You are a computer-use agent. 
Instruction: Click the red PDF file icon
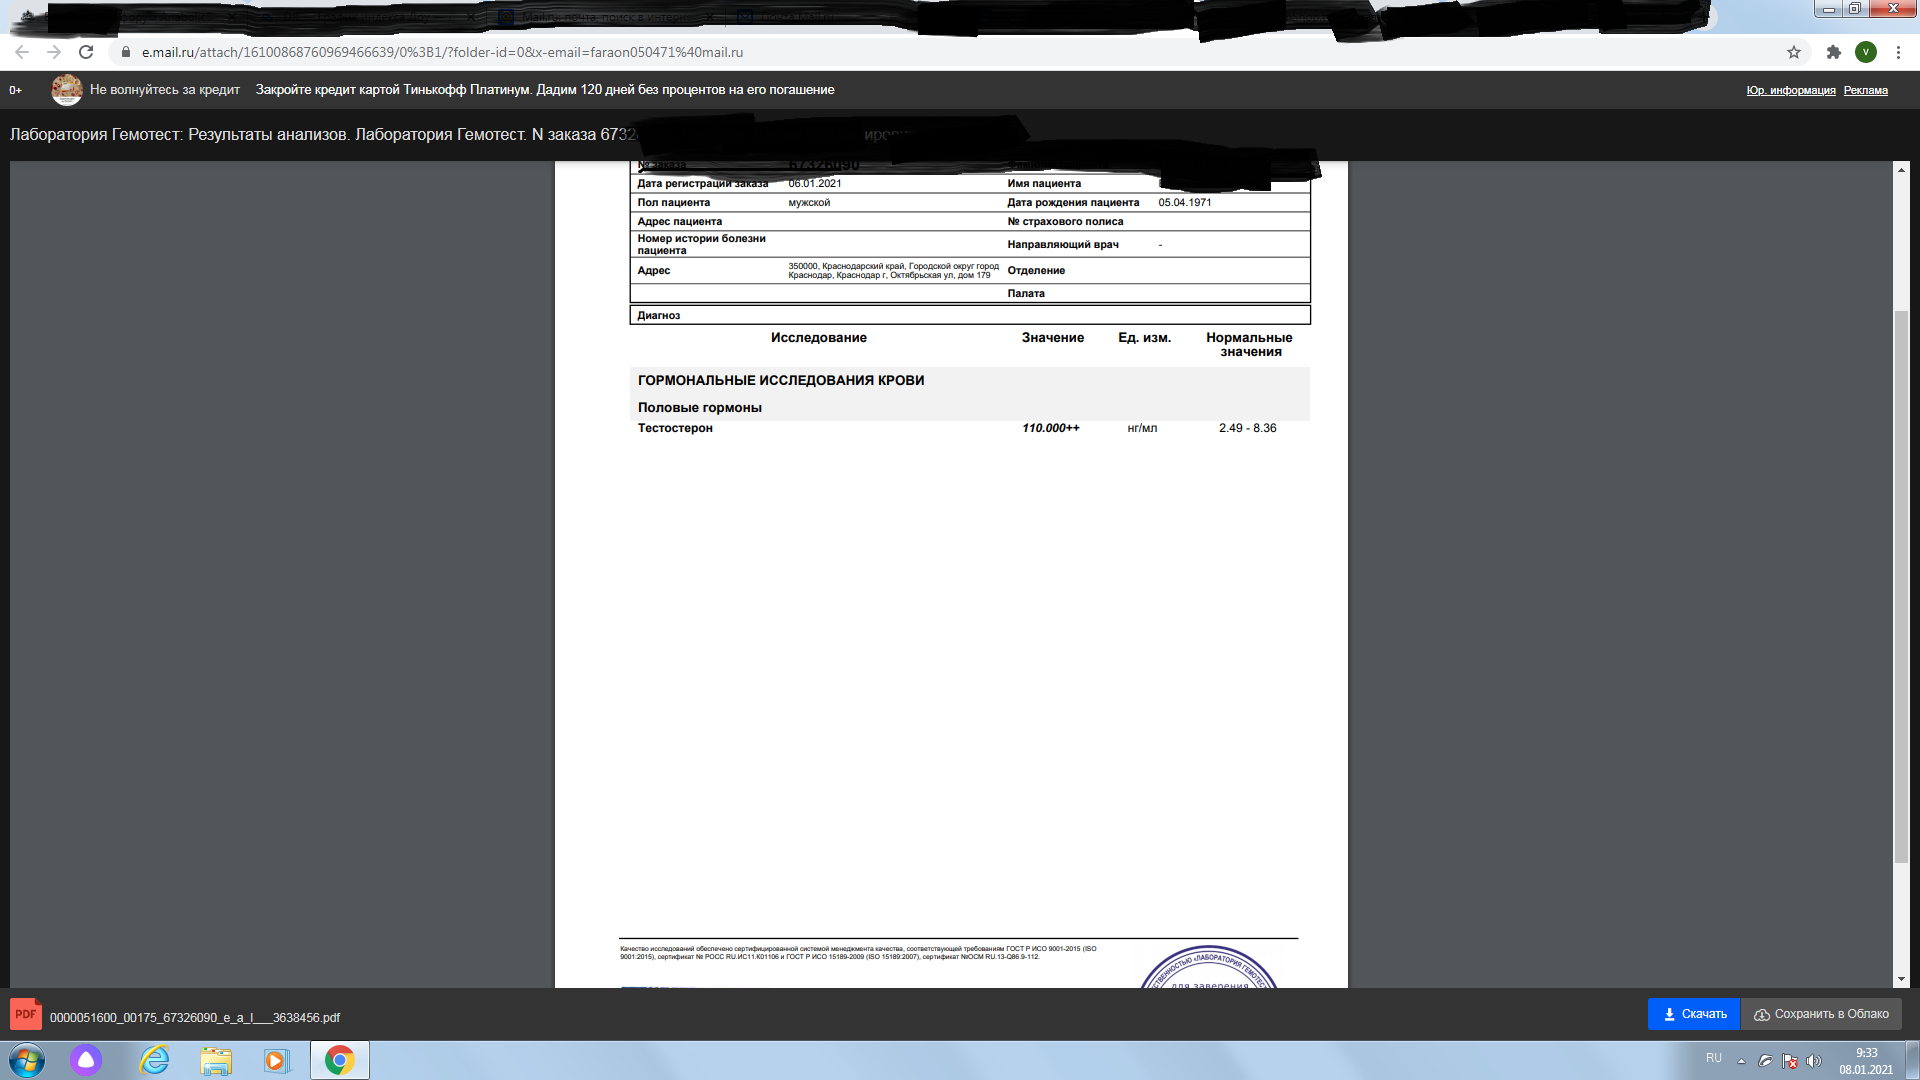pos(26,1014)
